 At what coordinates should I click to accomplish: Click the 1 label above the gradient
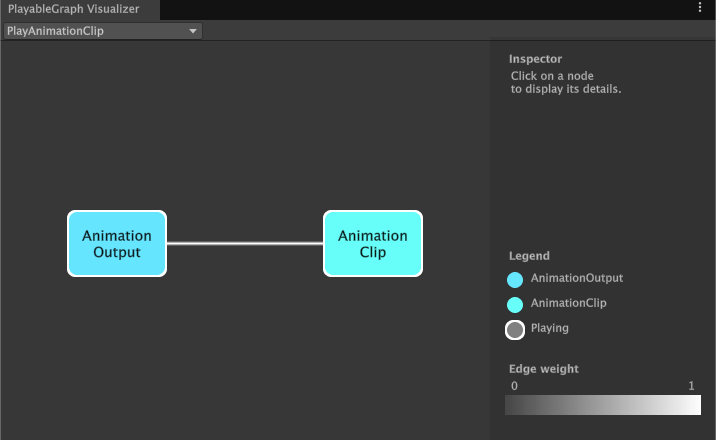691,386
